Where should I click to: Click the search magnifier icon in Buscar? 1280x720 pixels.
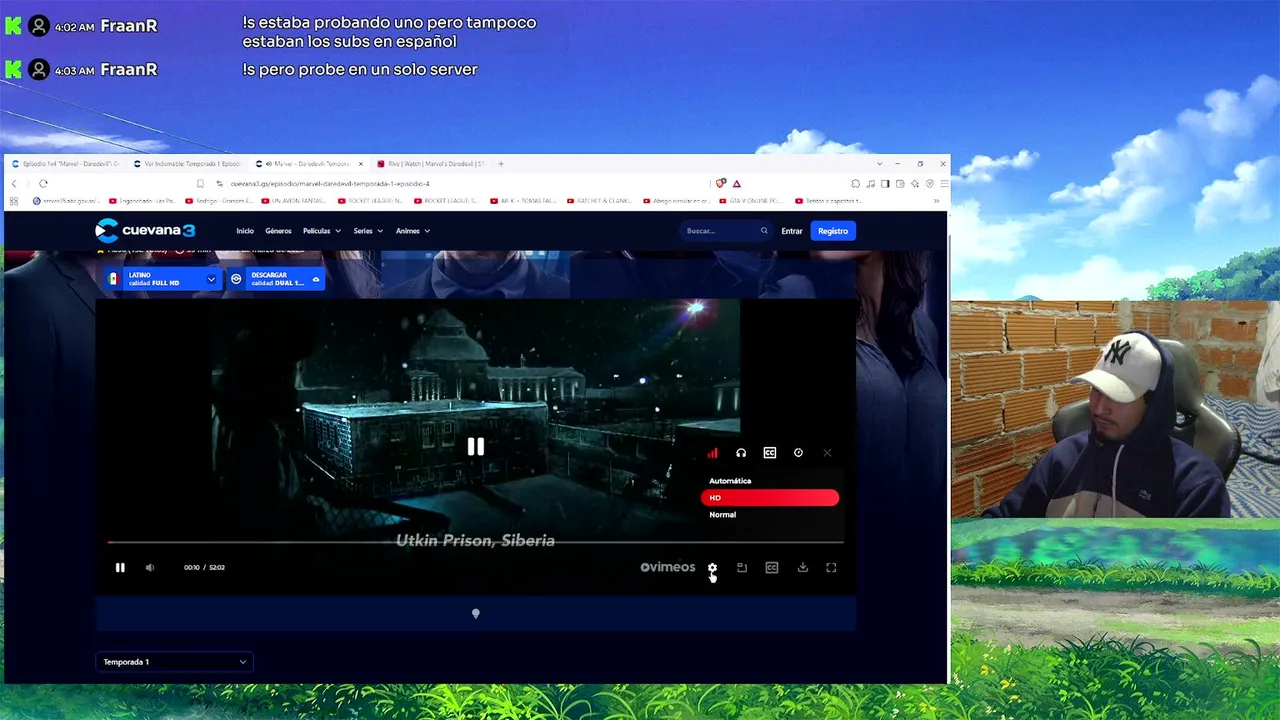[x=764, y=231]
